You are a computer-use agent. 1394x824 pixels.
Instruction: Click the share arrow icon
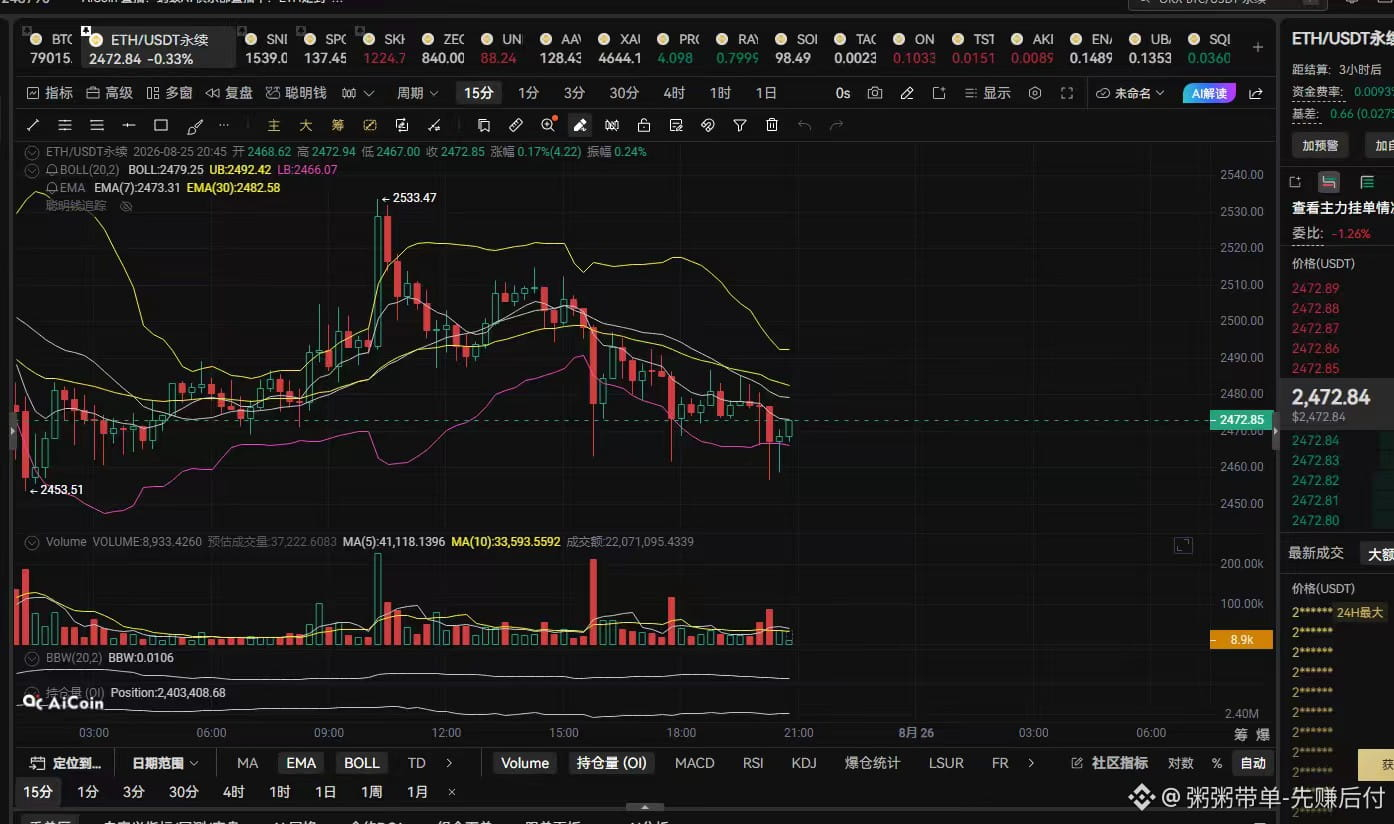(1256, 93)
